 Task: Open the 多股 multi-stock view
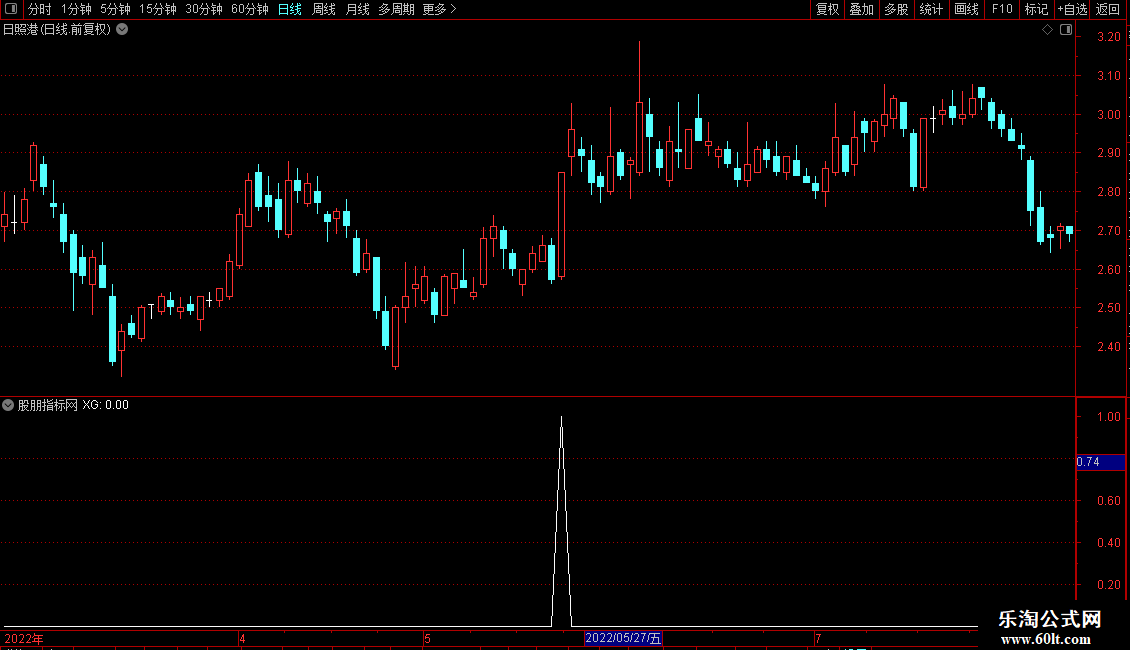click(896, 9)
